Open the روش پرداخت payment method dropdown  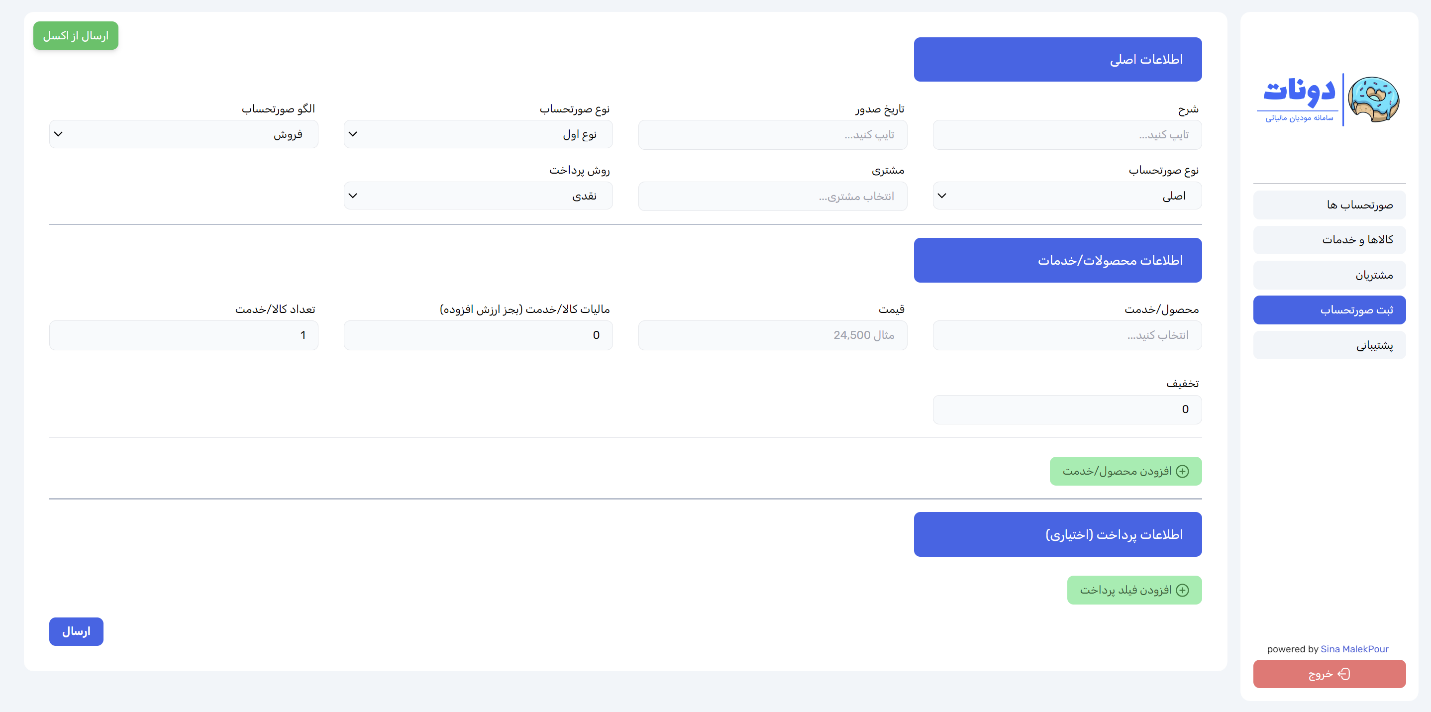tap(478, 196)
